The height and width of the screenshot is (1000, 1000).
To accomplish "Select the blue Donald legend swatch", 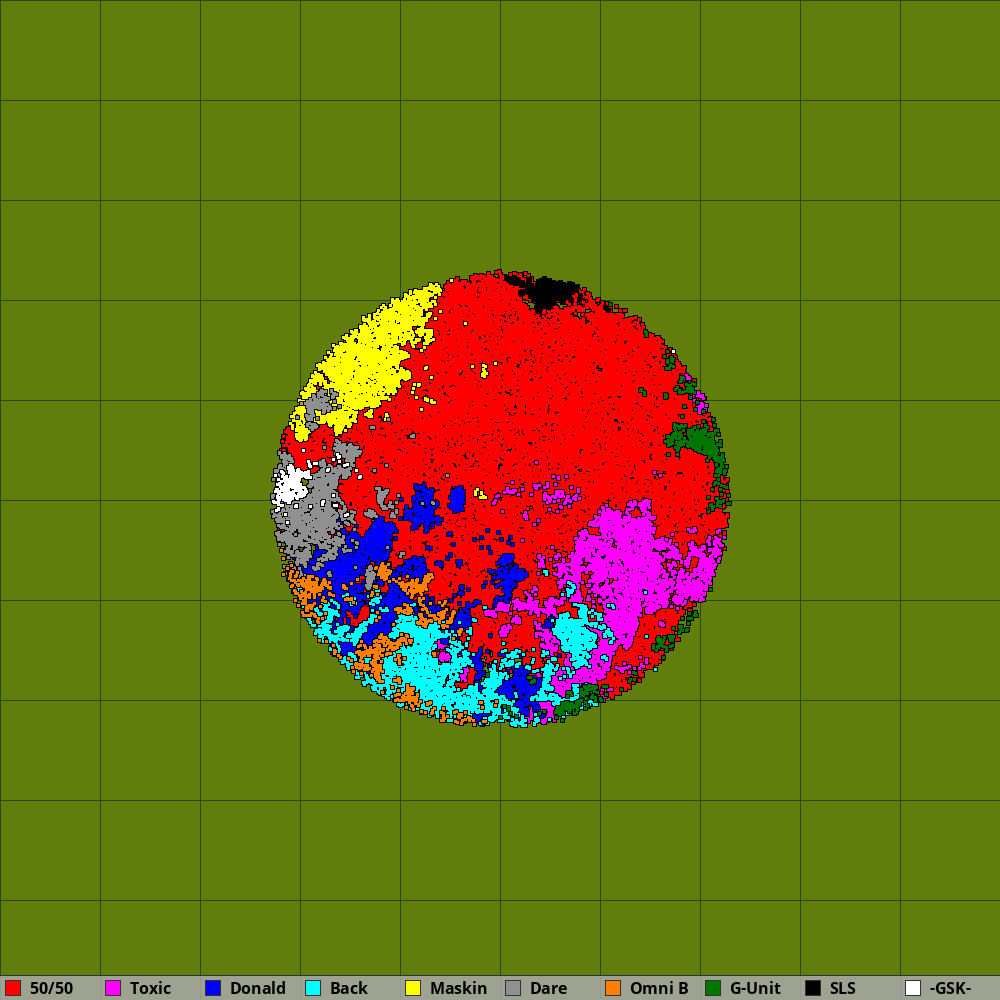I will [x=213, y=988].
